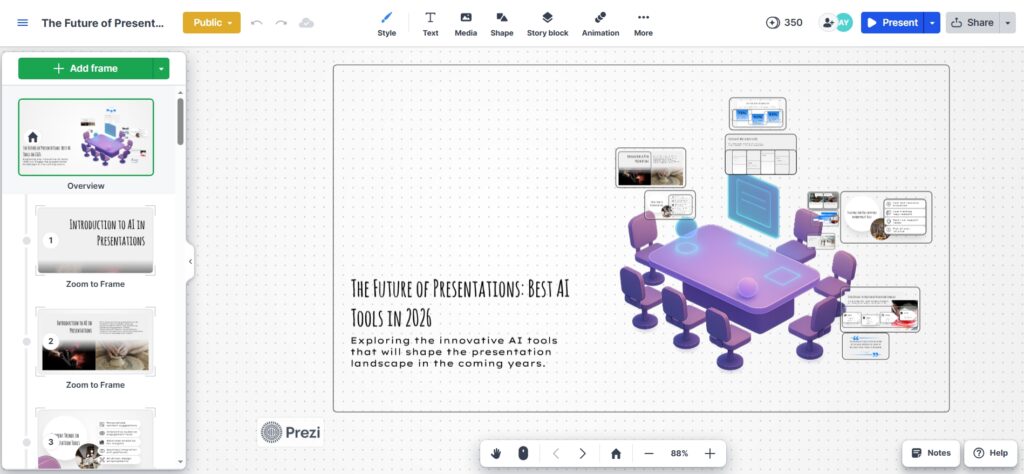Redo the last action
This screenshot has width=1024, height=474.
pos(281,23)
